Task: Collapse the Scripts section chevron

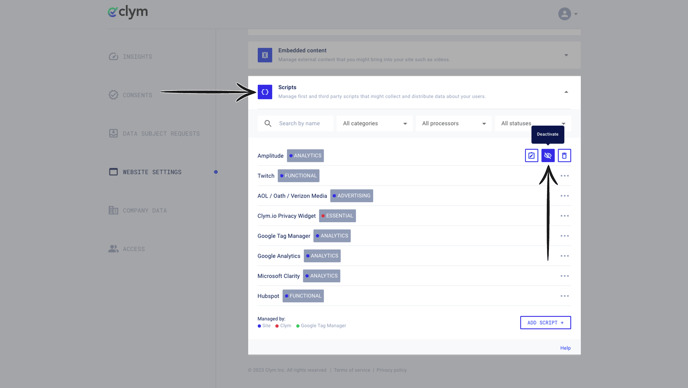Action: (566, 92)
